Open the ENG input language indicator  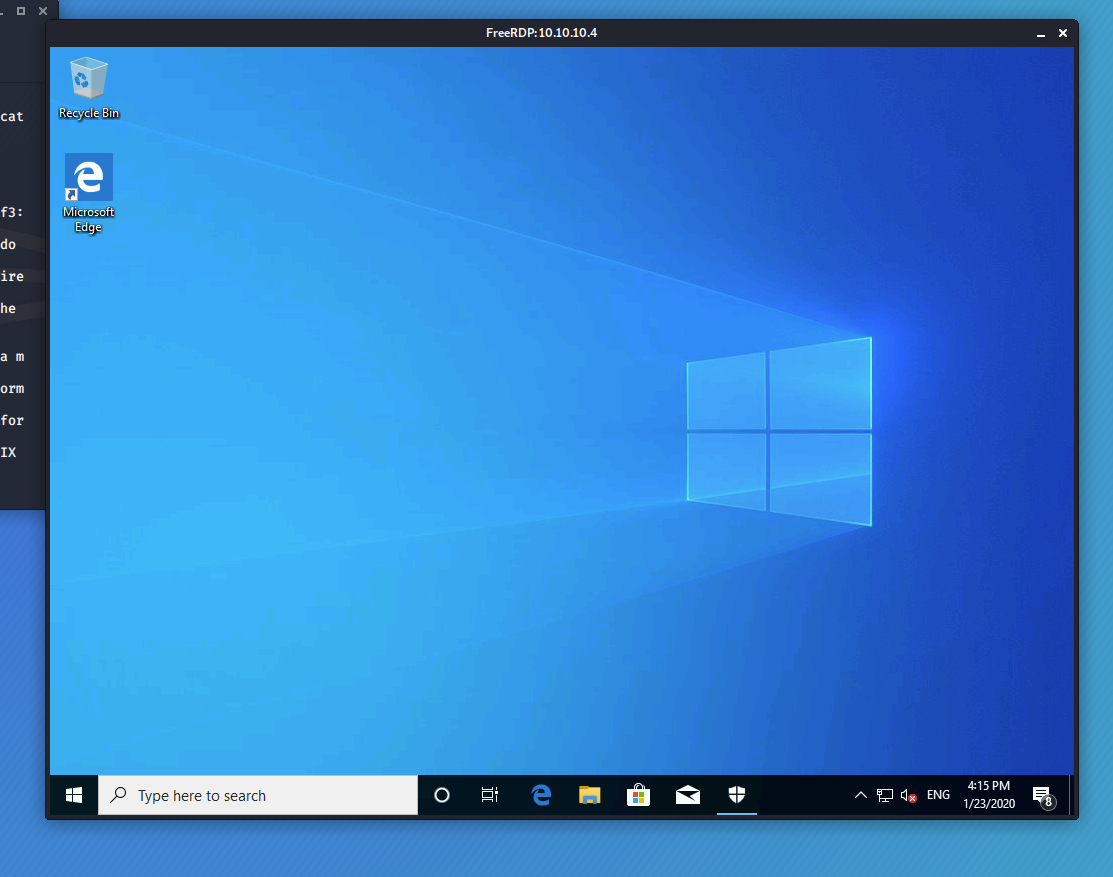click(938, 795)
